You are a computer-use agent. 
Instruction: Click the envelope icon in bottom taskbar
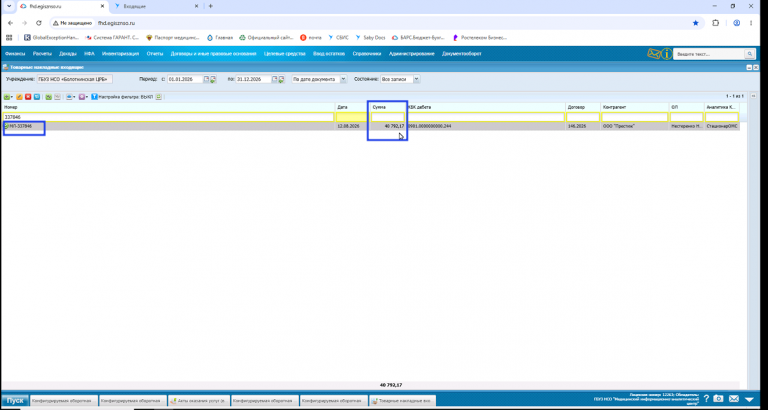734,399
